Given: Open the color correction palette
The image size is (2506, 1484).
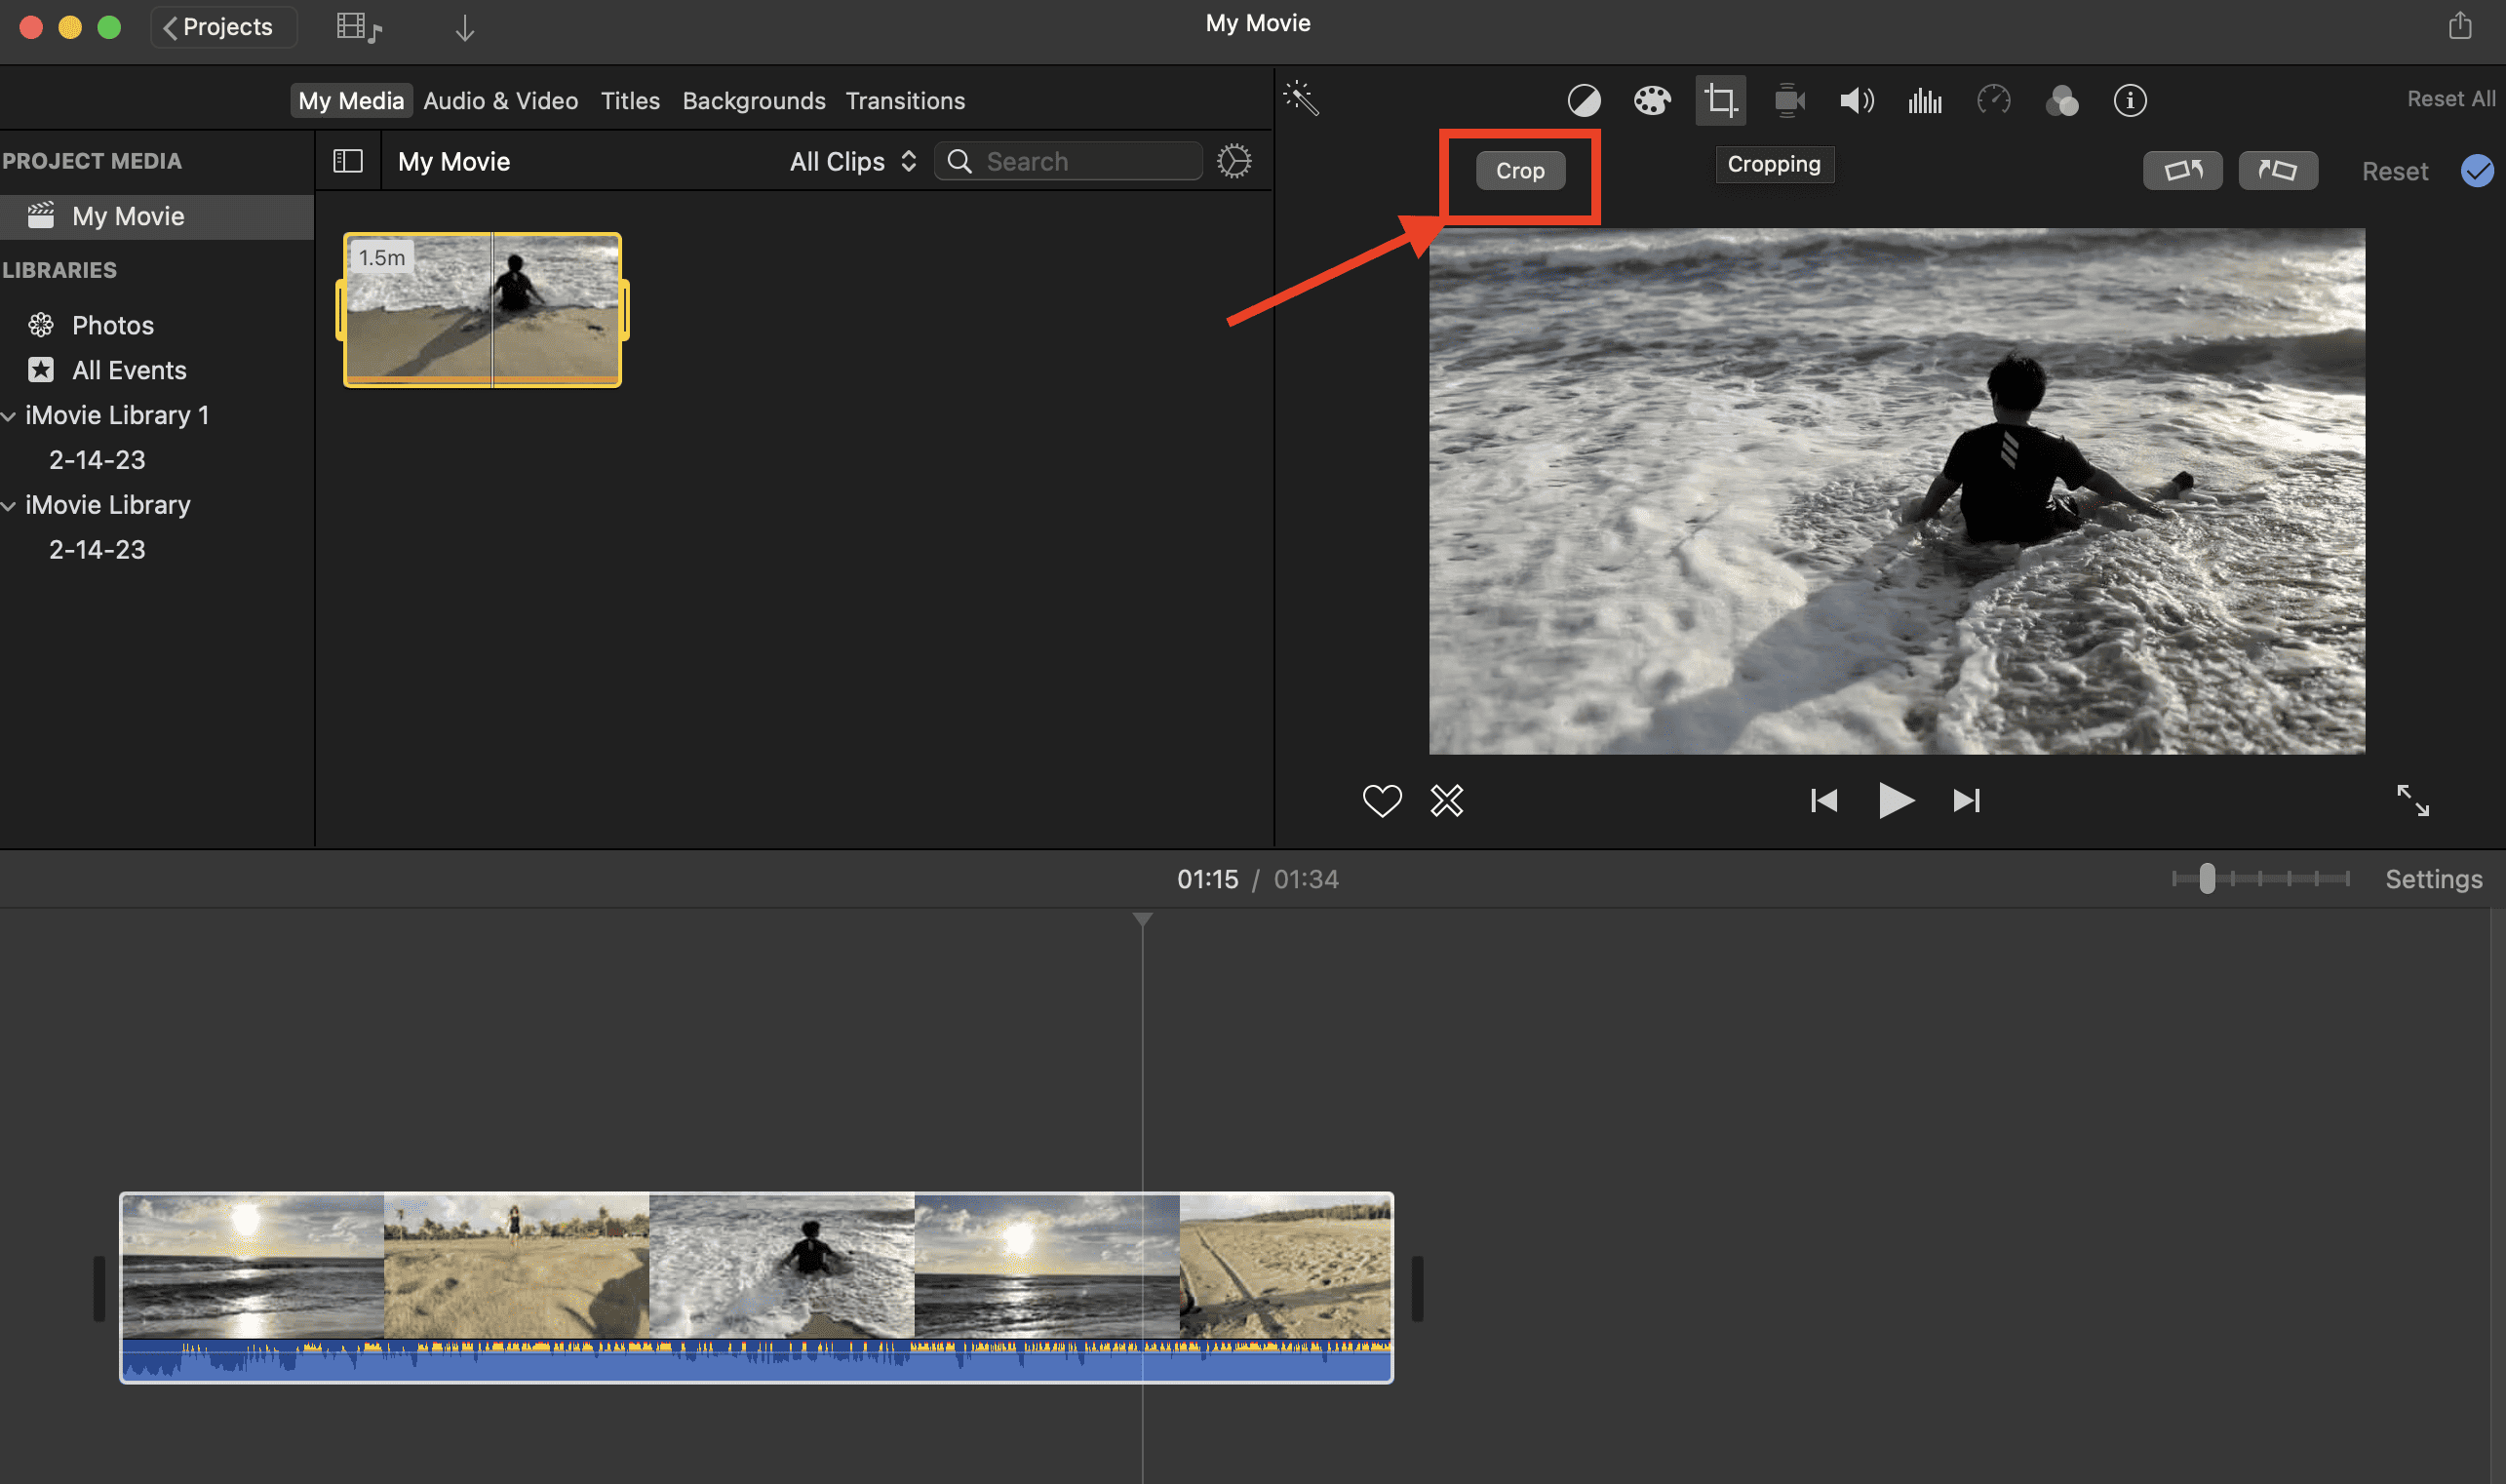Looking at the screenshot, I should pyautogui.click(x=1652, y=100).
